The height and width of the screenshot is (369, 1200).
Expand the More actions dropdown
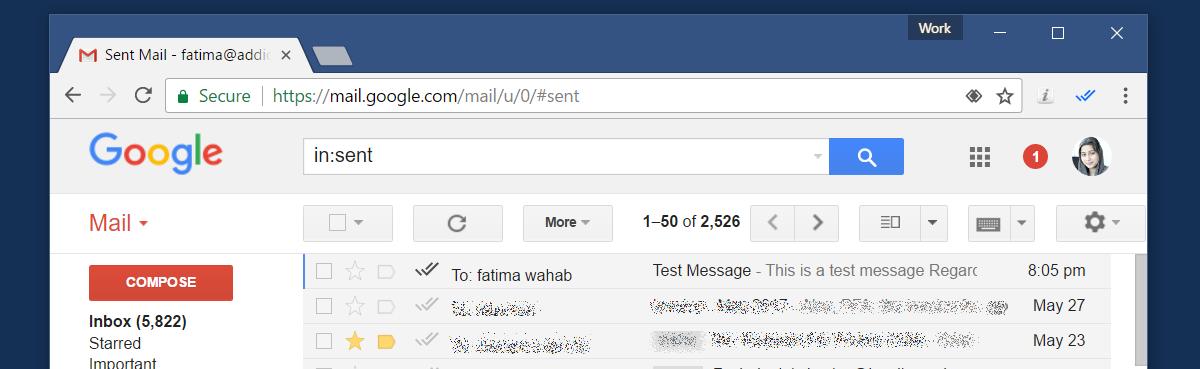click(567, 223)
